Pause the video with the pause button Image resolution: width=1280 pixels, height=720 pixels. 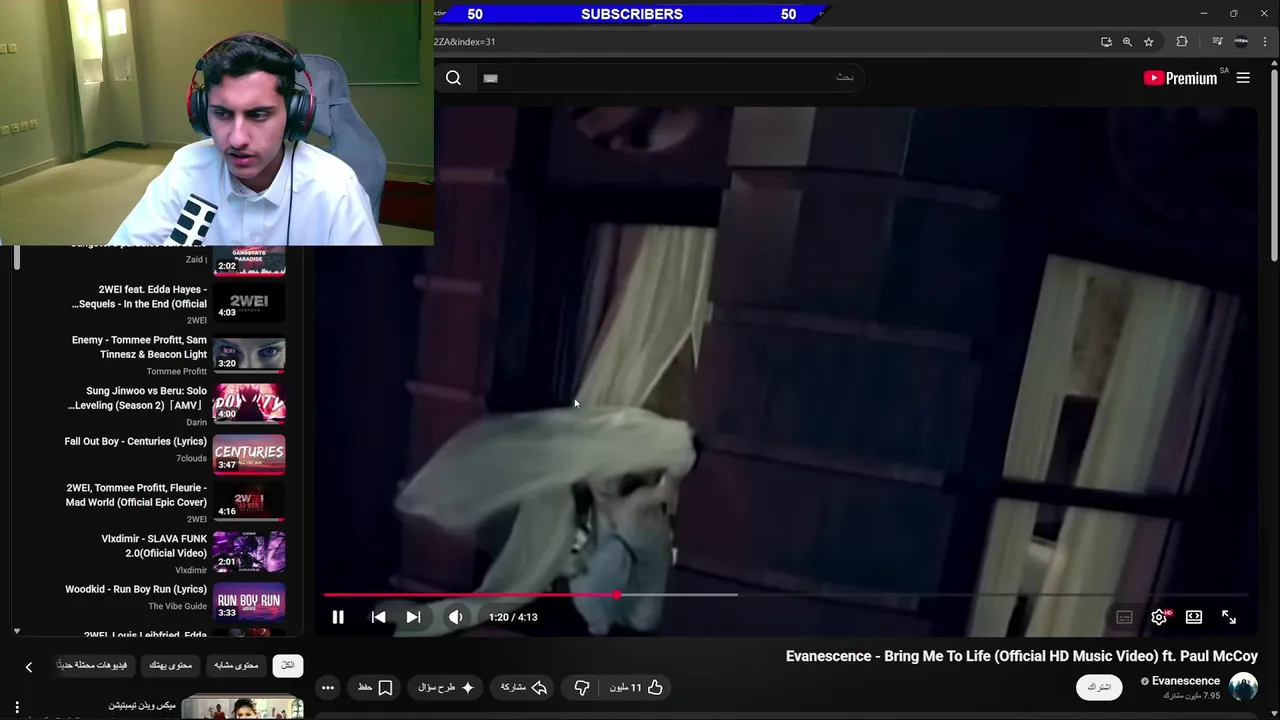(x=338, y=617)
